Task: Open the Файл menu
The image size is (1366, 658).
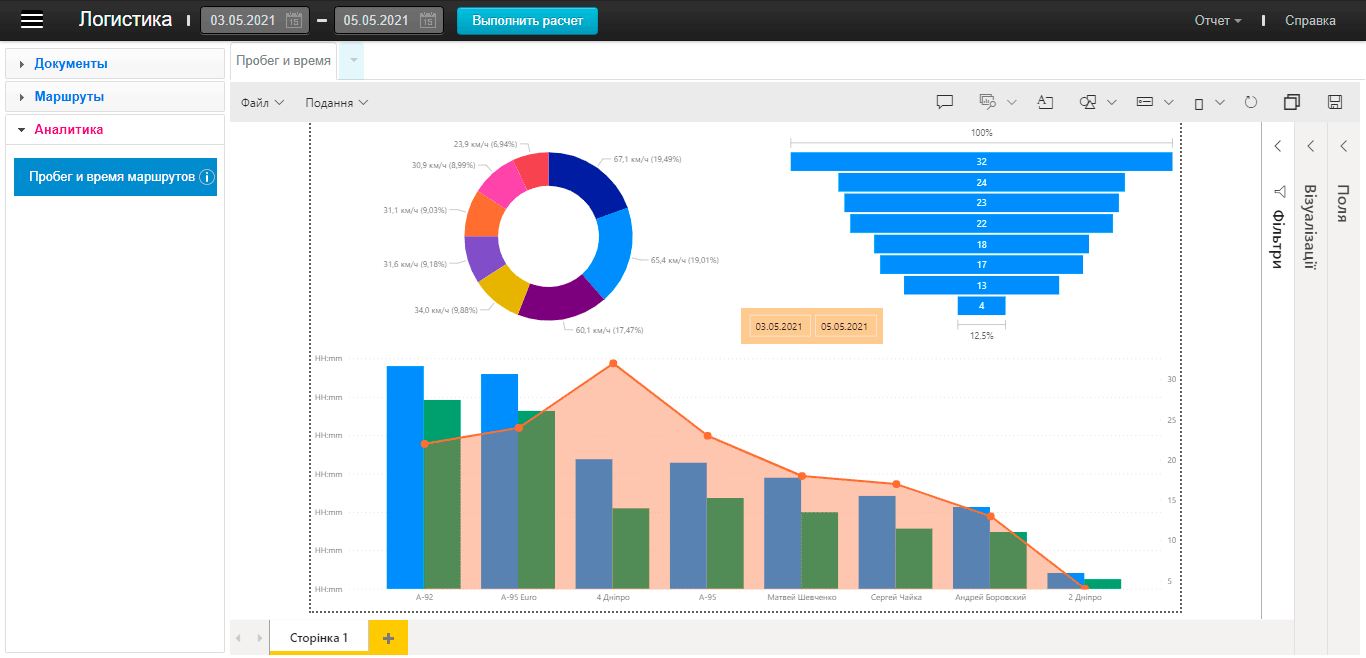Action: 262,103
